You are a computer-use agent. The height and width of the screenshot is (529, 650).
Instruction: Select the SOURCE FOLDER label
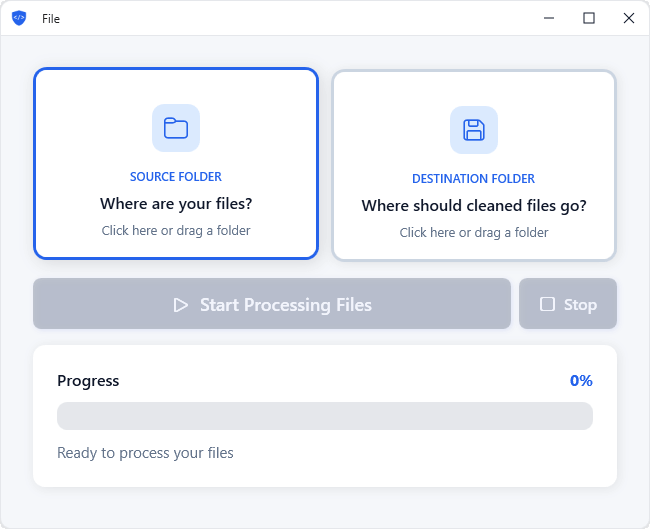[176, 177]
